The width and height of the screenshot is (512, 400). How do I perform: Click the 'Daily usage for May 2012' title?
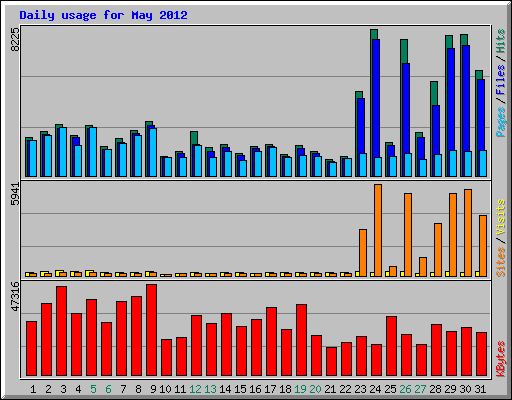point(103,15)
